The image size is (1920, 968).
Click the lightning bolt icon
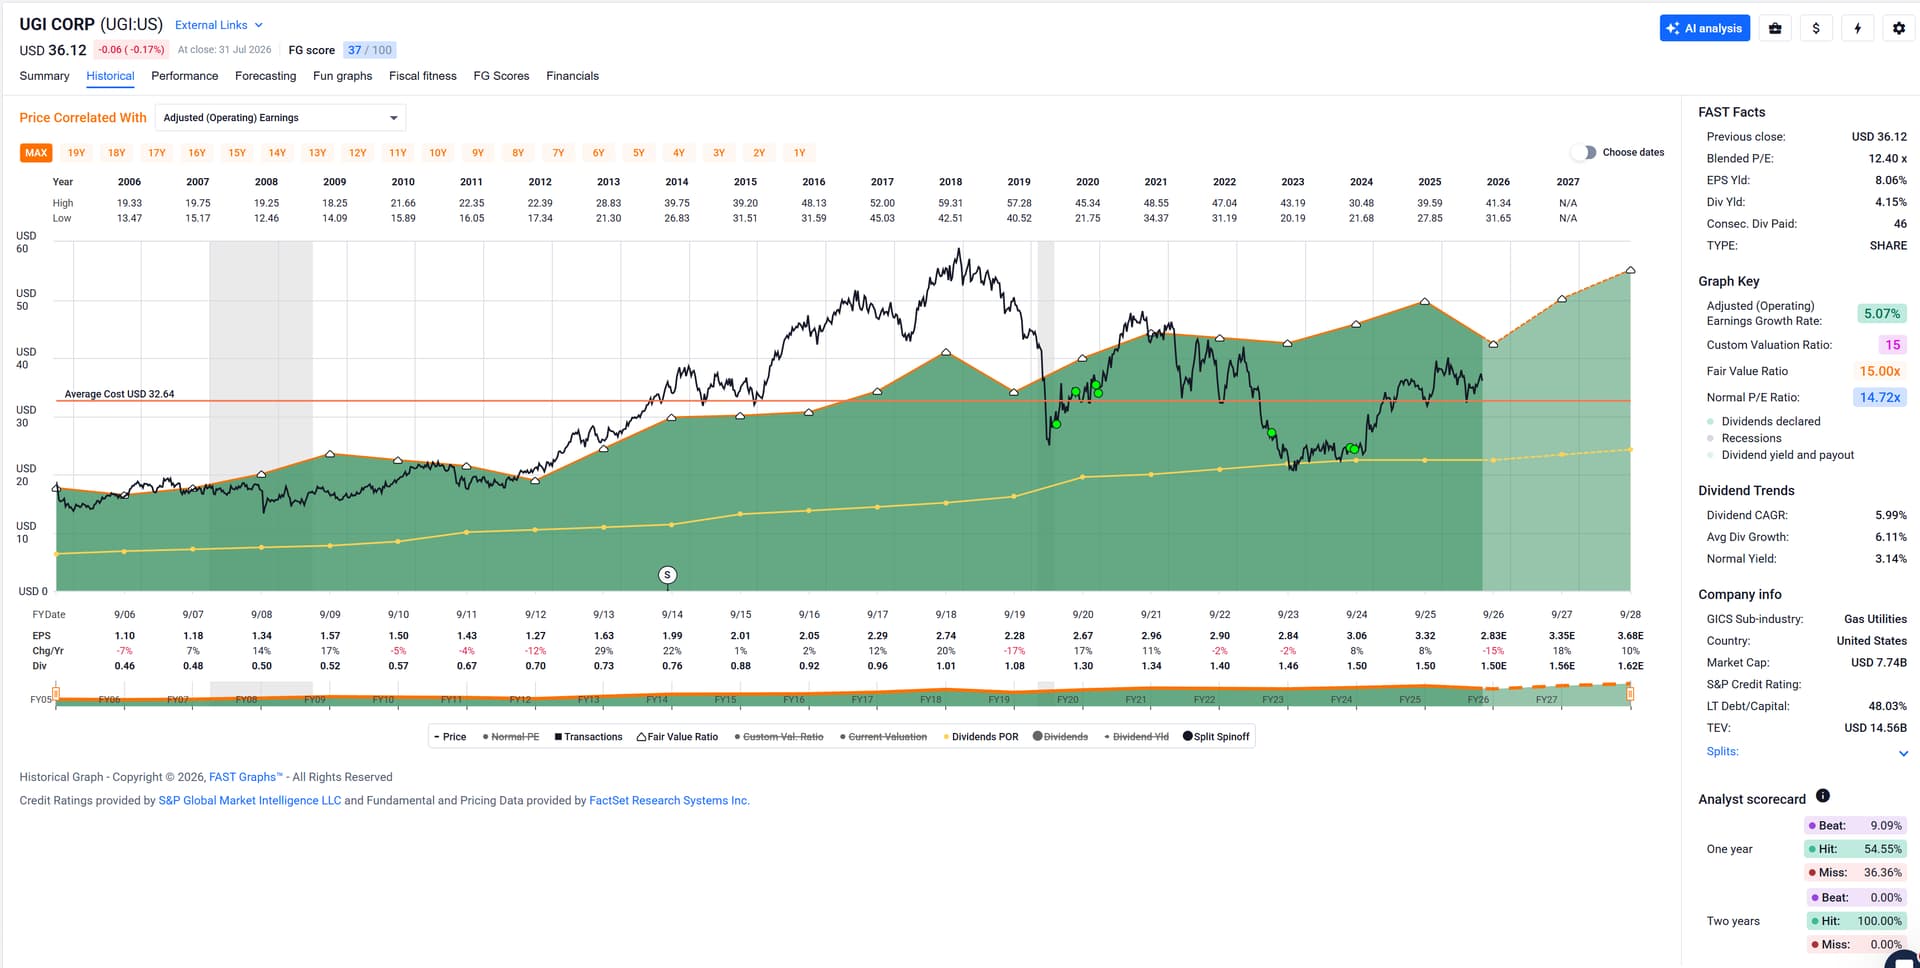1857,28
